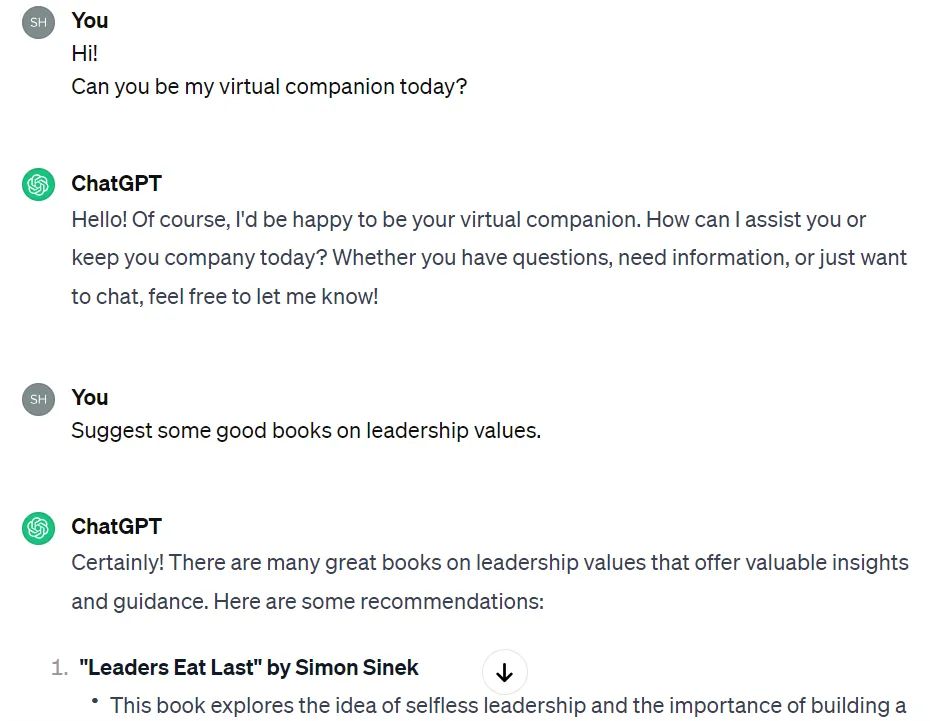This screenshot has width=930, height=721.
Task: Click the "Leaders Eat Last" by Simon Sinek title
Action: [249, 668]
